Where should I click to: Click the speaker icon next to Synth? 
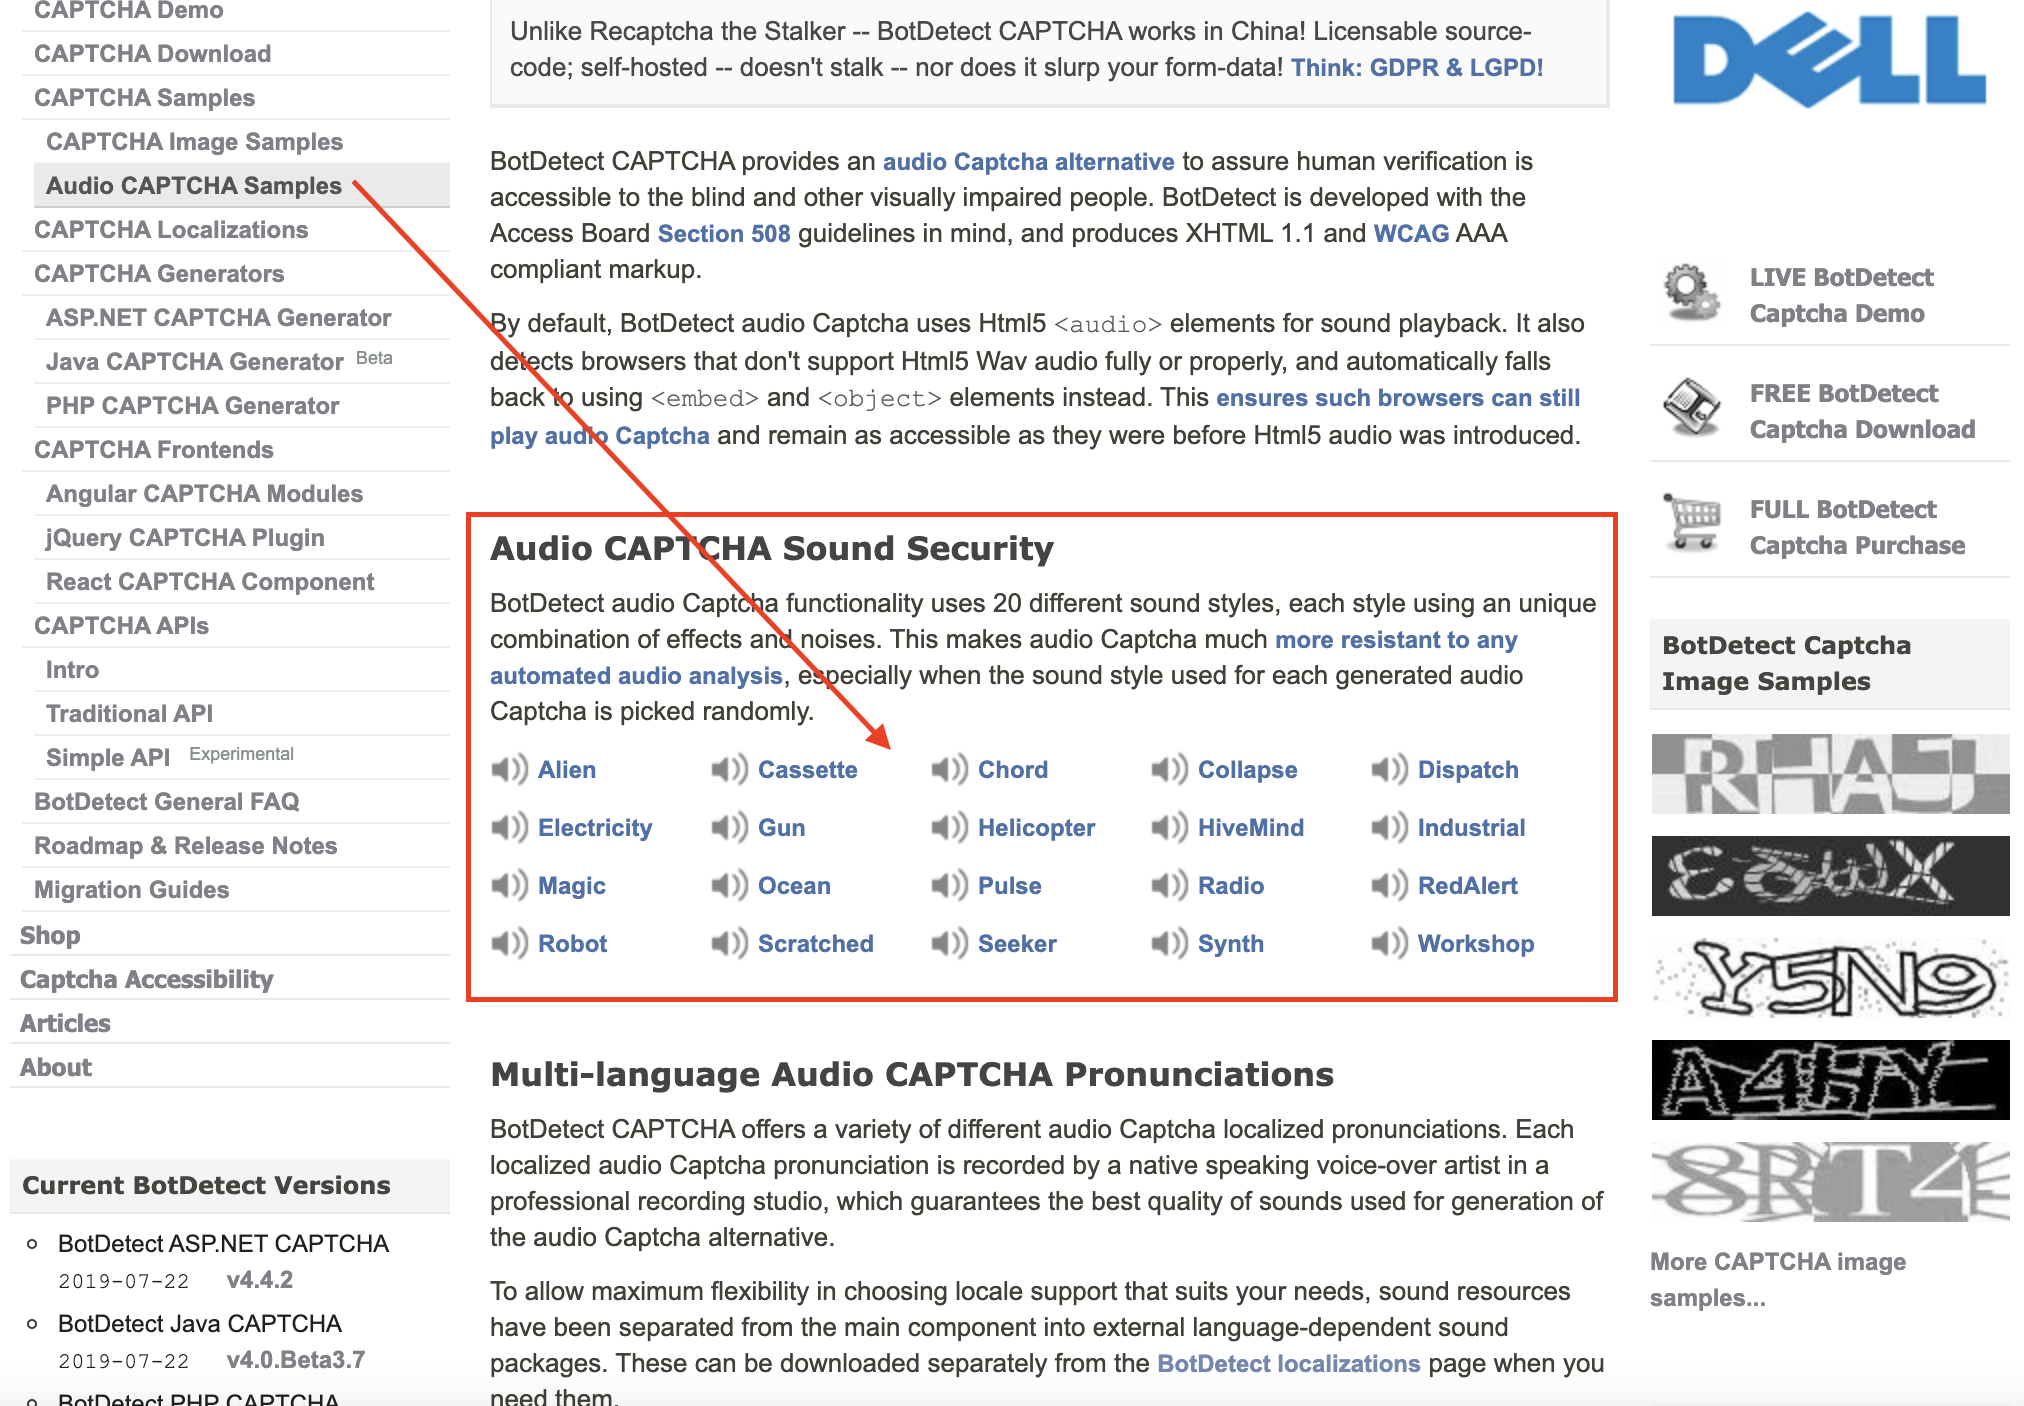click(x=1169, y=944)
